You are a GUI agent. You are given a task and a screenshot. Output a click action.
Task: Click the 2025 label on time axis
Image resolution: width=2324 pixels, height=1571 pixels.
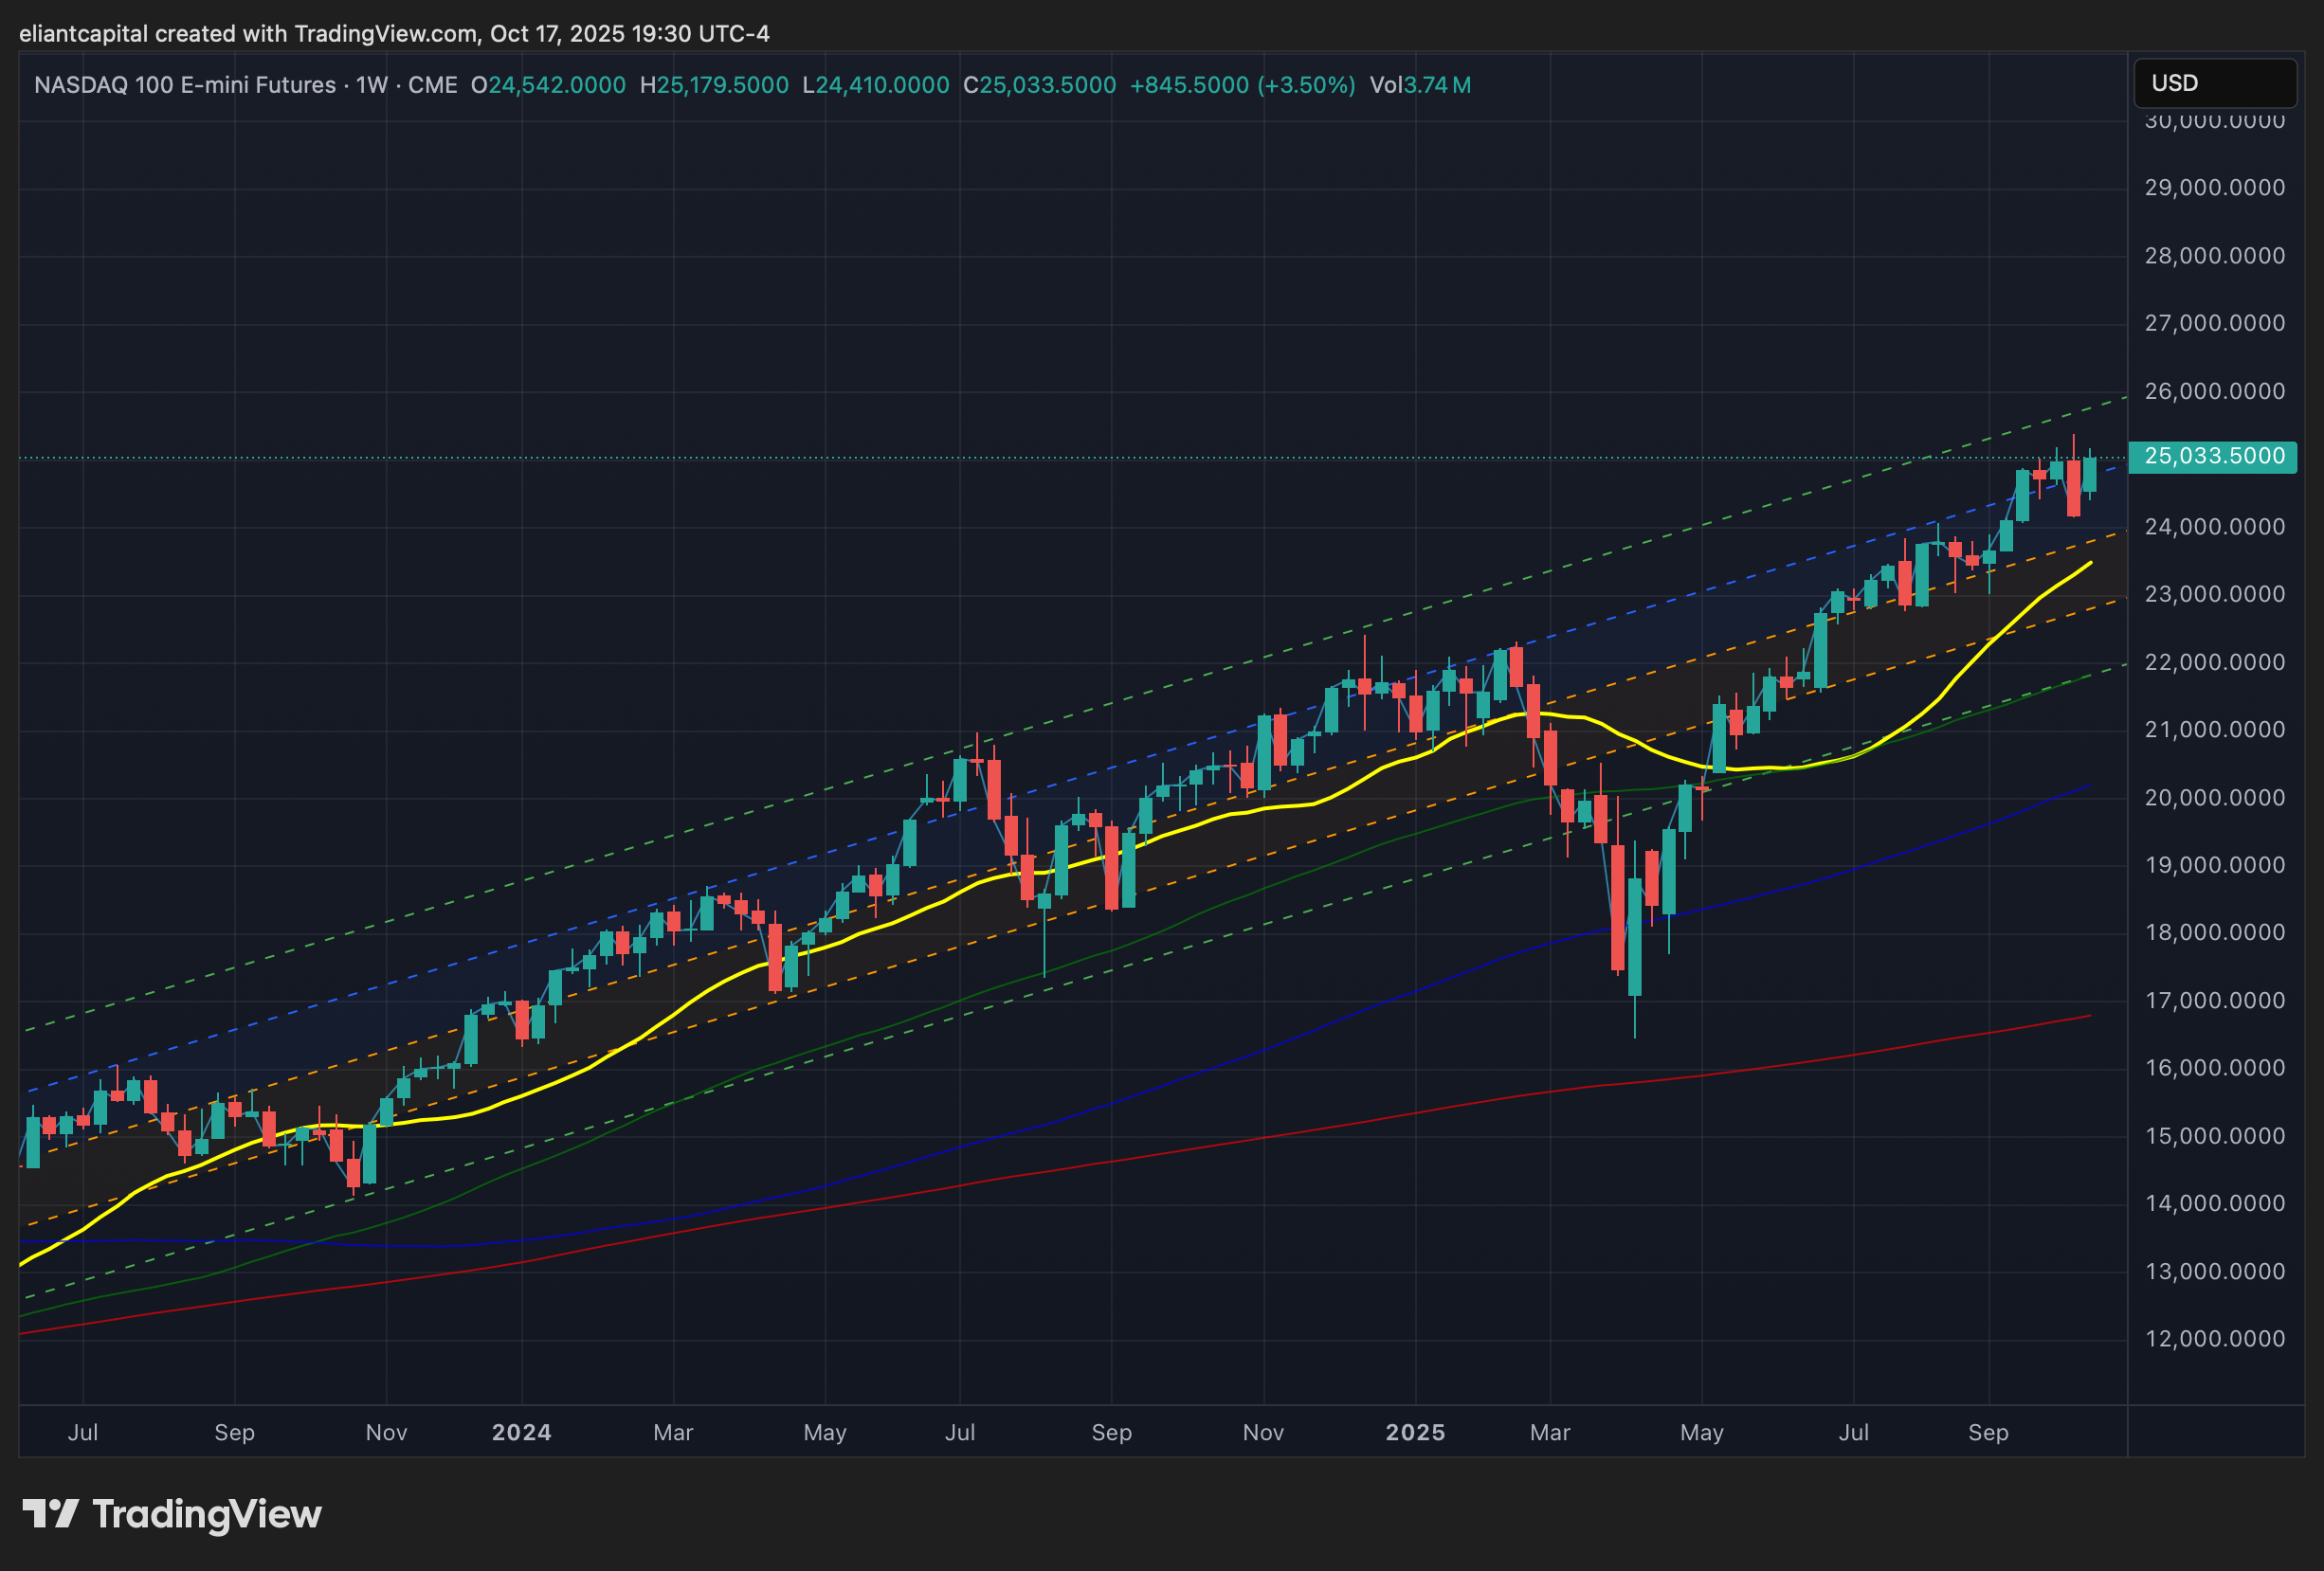1414,1432
